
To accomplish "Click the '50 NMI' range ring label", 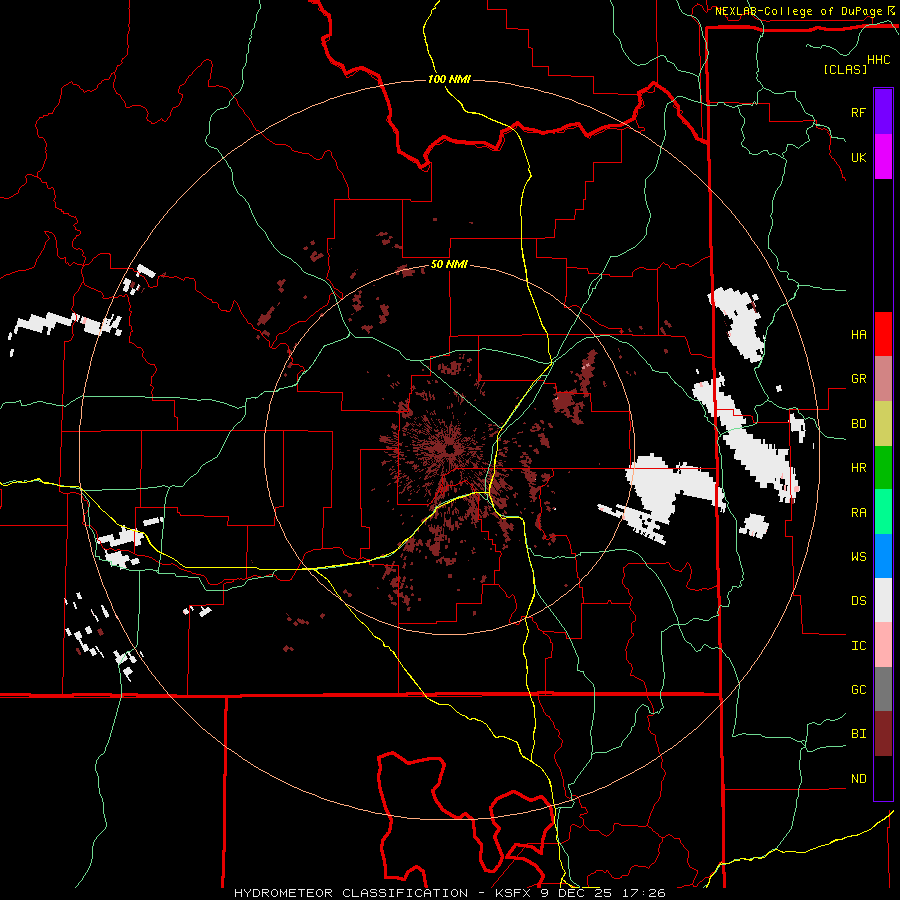I will pos(449,265).
